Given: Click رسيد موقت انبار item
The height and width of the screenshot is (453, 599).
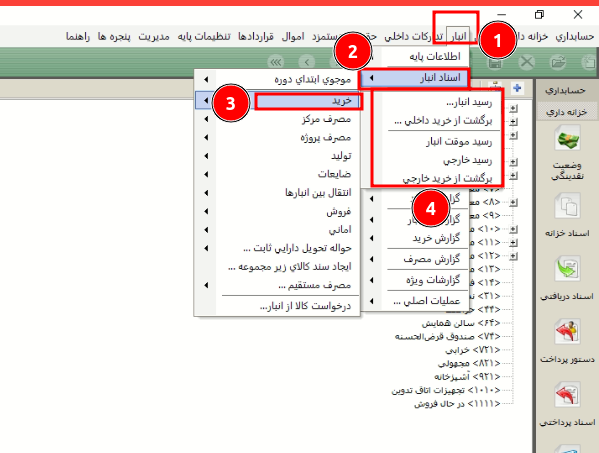Looking at the screenshot, I should point(438,142).
